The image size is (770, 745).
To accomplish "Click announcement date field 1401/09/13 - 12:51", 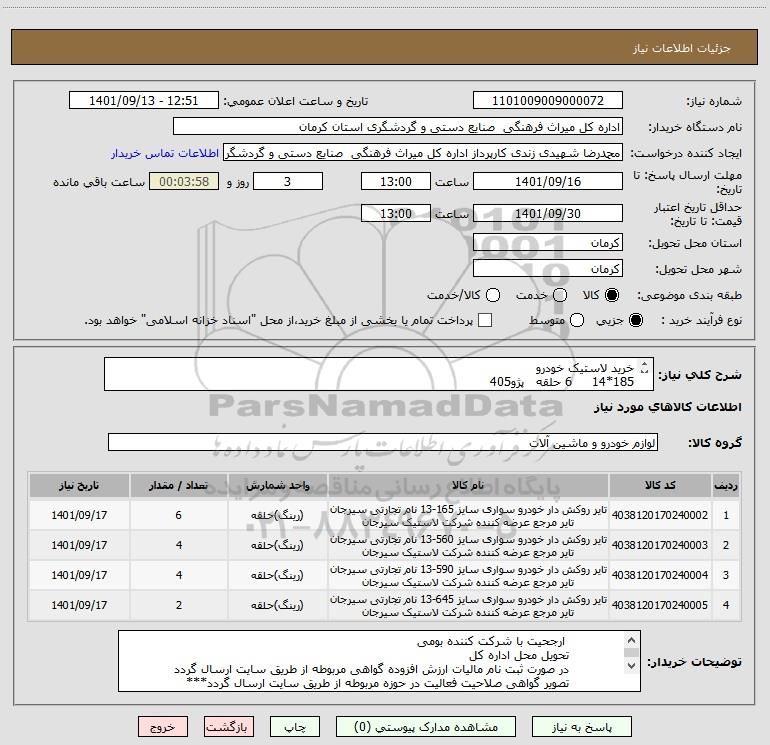I will 143,101.
